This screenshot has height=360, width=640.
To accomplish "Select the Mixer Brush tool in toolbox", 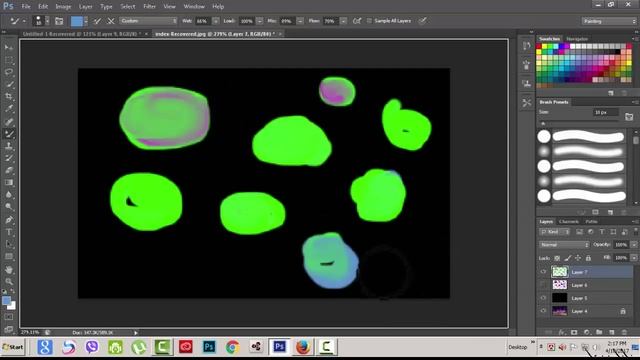I will [9, 133].
